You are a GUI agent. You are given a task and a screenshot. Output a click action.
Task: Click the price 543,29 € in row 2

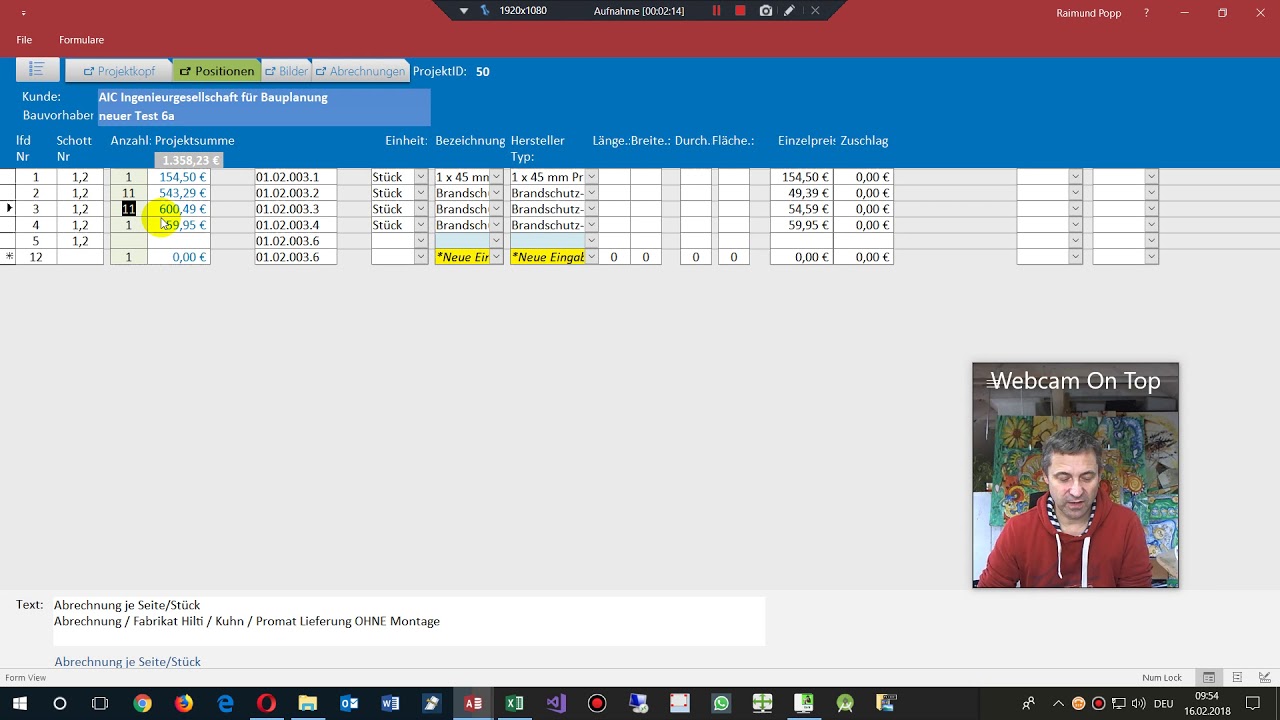point(180,193)
